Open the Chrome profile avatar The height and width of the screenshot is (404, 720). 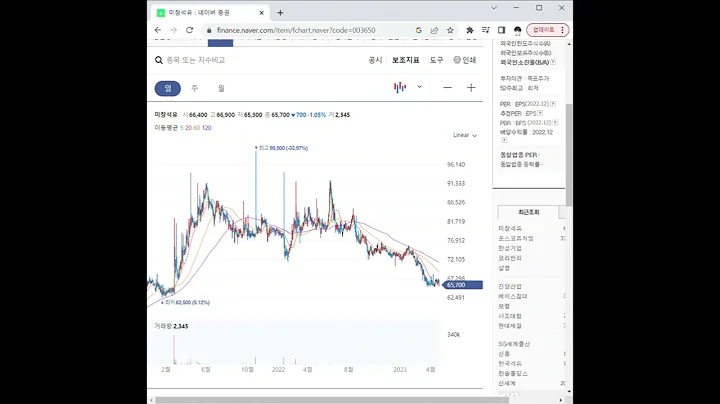pos(518,30)
